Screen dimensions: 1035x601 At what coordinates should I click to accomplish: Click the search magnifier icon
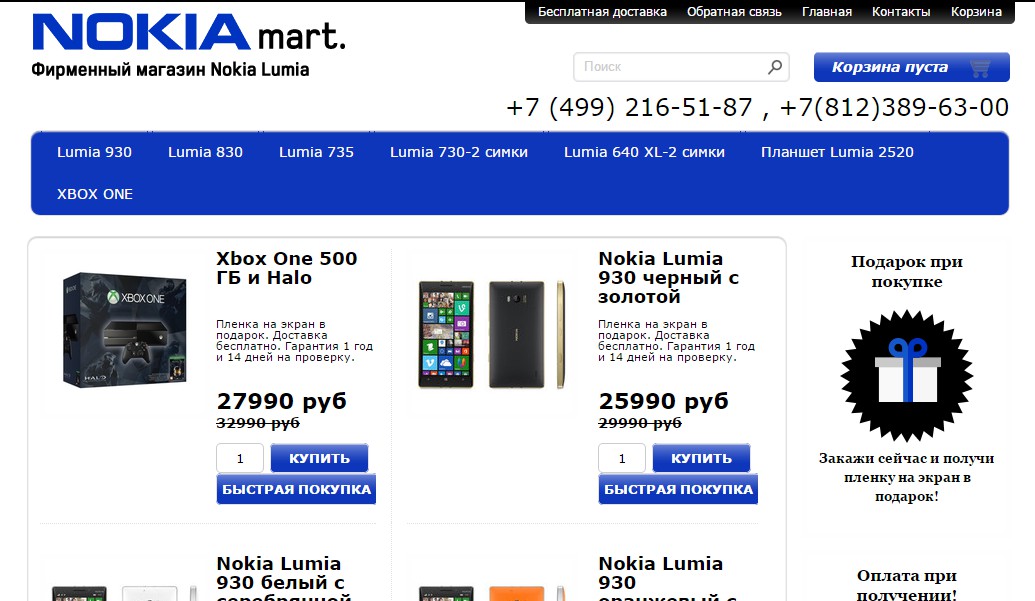775,67
